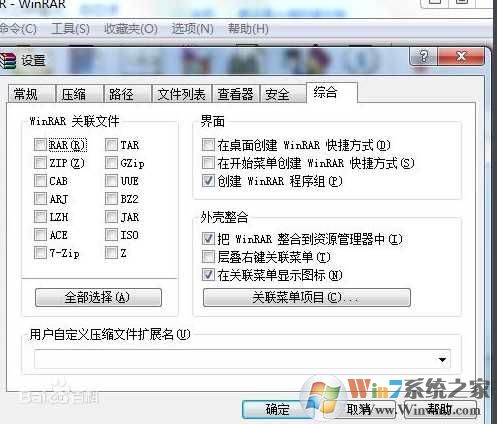Tick the UUE association checkbox
Viewport: 497px width, 424px height.
tap(111, 181)
